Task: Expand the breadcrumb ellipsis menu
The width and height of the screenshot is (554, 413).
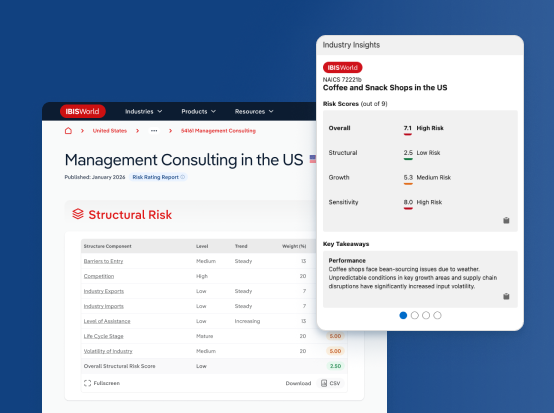Action: 154,131
